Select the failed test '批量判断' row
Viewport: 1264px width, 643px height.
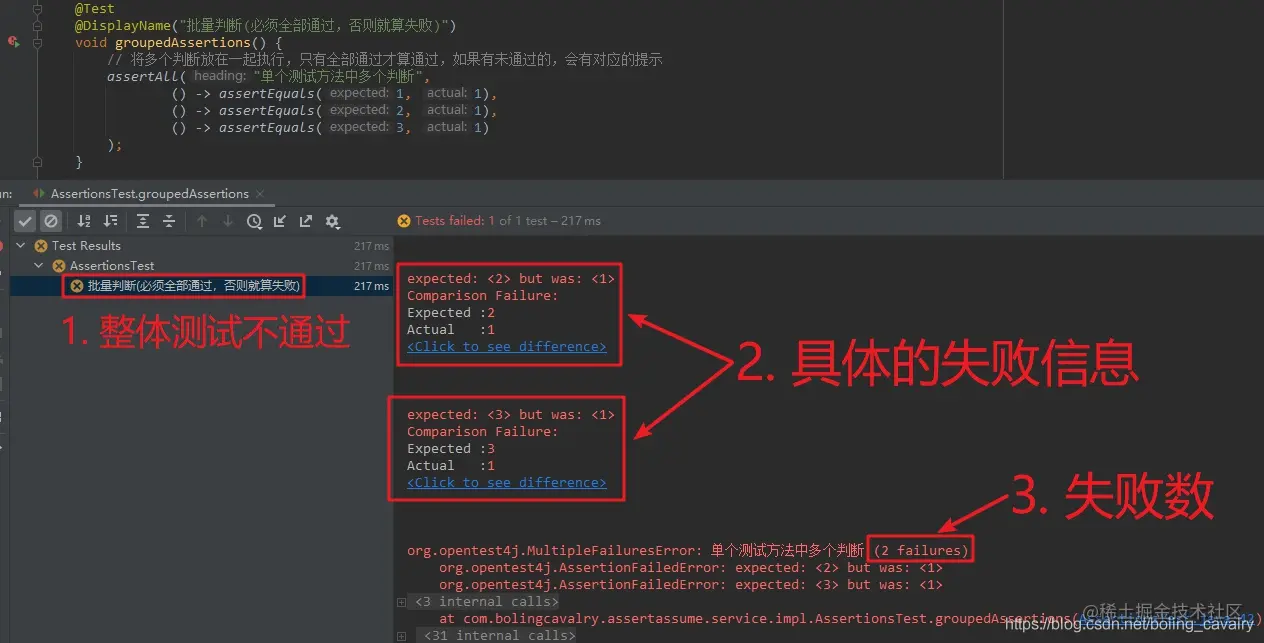tap(202, 286)
